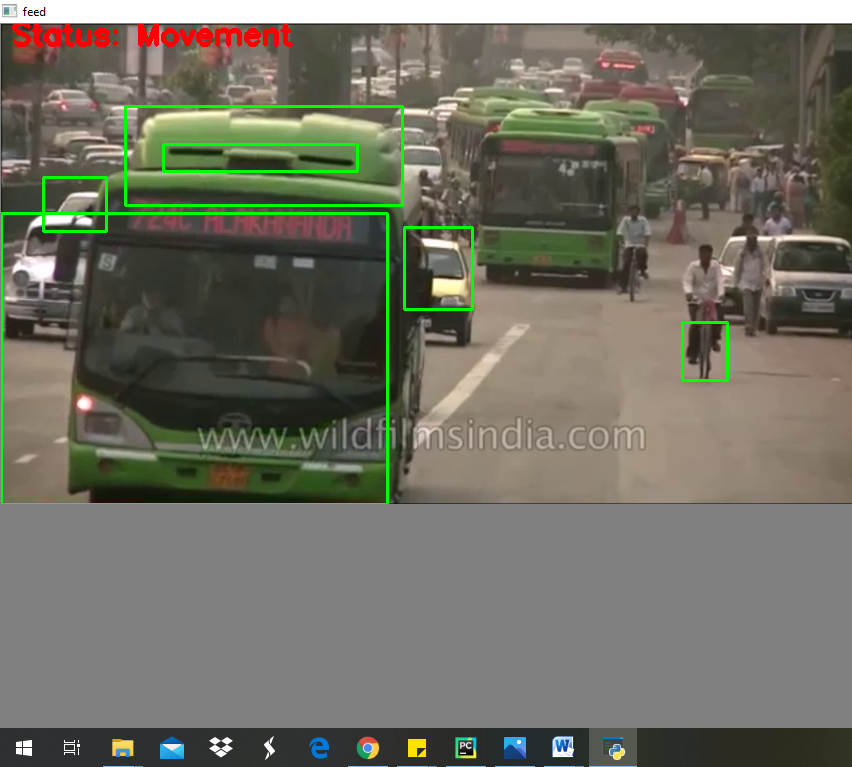Select the running Python application in the taskbar
852x767 pixels.
pyautogui.click(x=611, y=747)
